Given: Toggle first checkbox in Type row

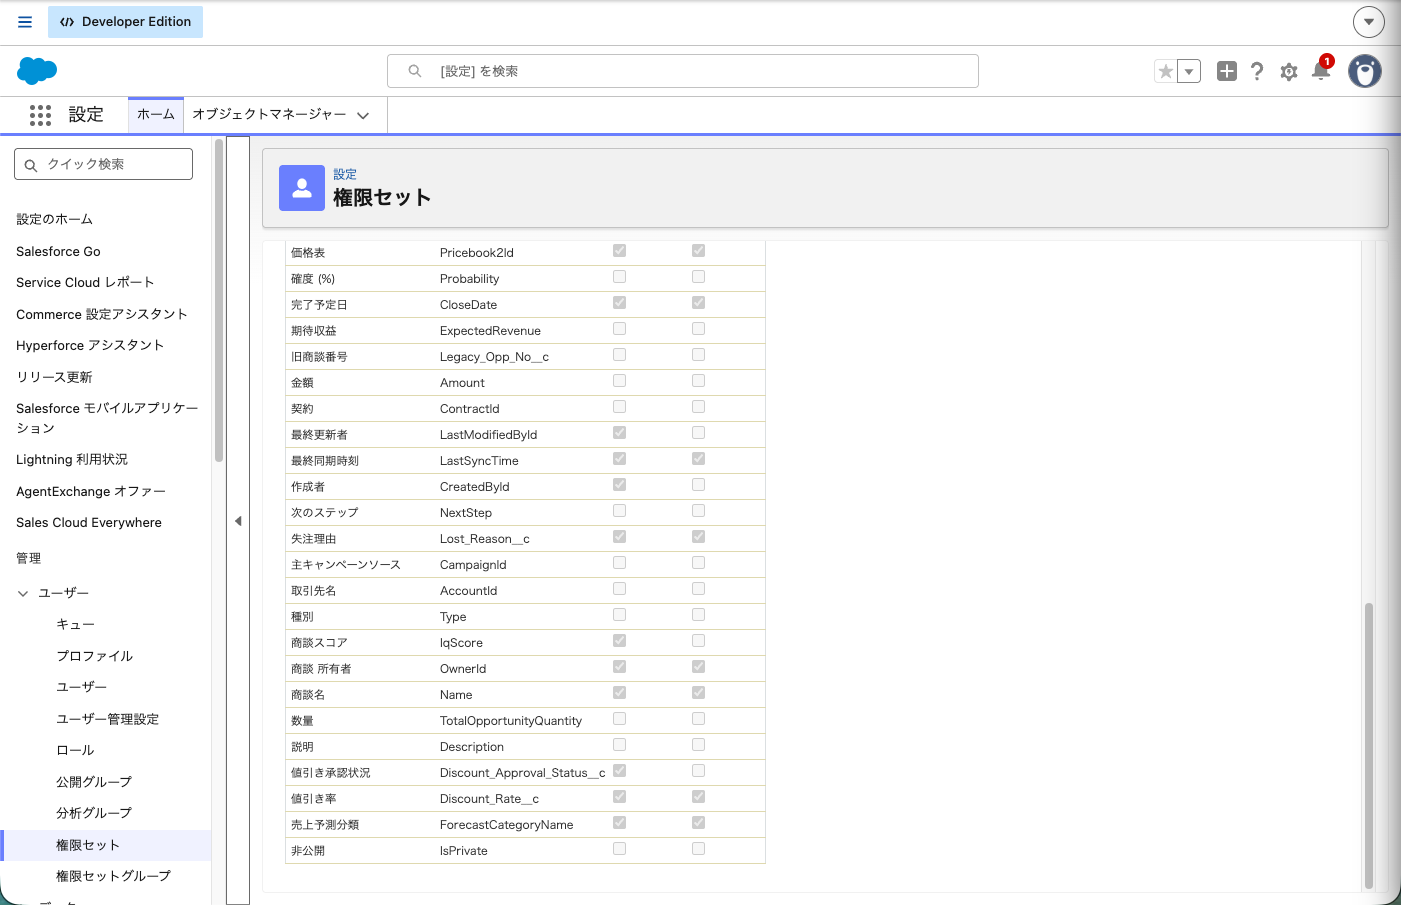Looking at the screenshot, I should (x=620, y=615).
